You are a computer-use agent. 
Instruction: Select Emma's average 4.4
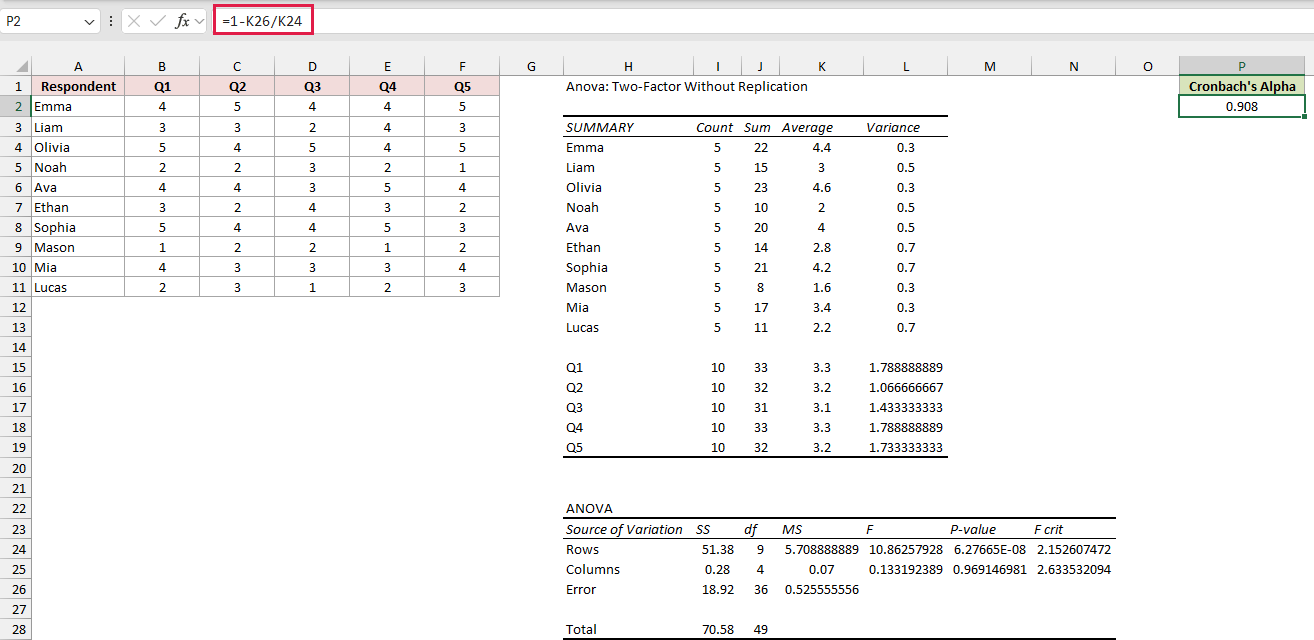(x=820, y=147)
